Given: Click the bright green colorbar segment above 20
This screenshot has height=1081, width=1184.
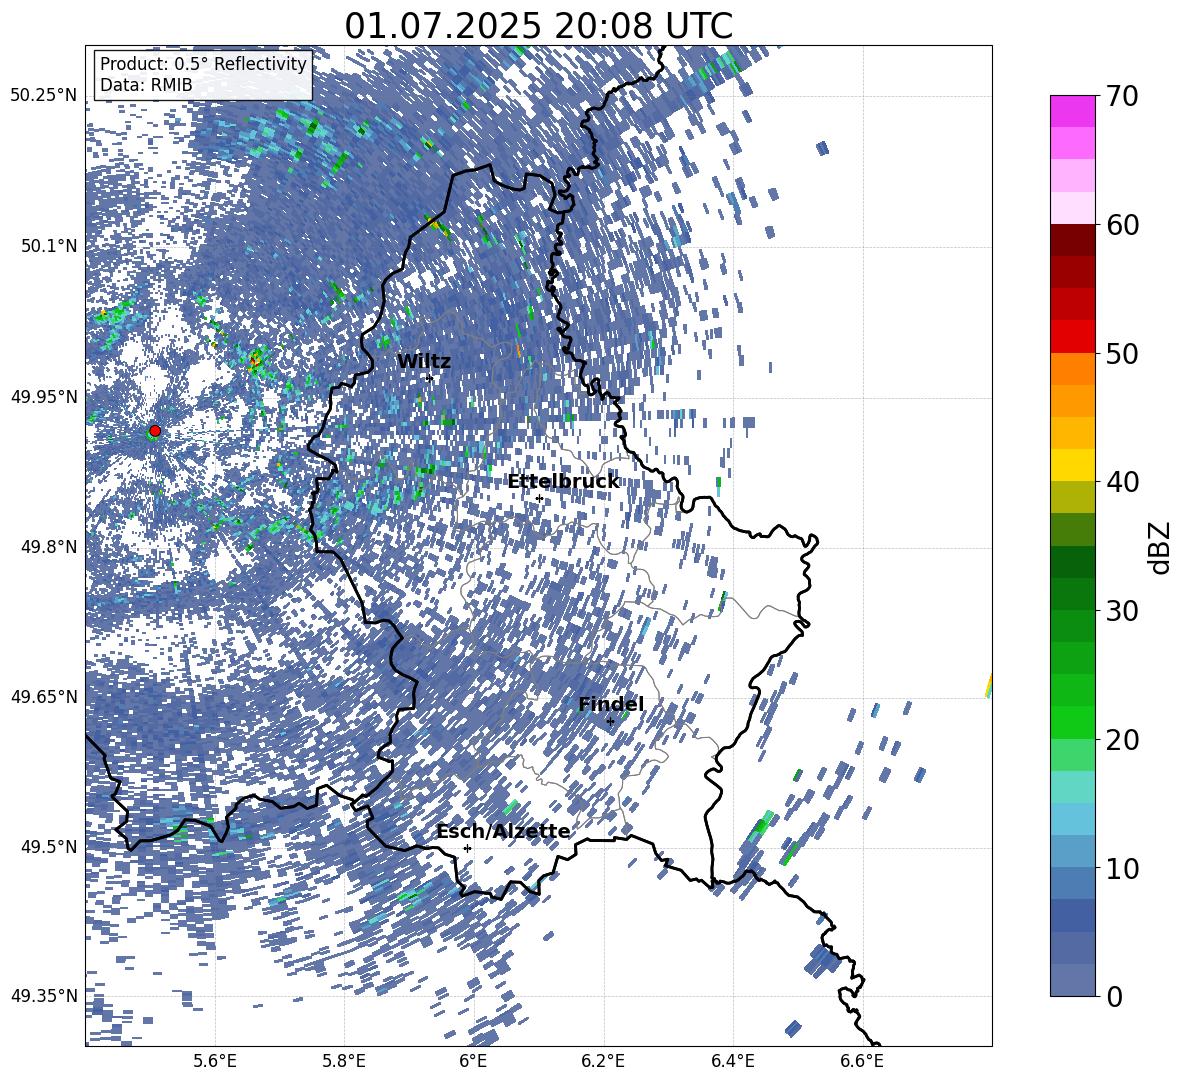Looking at the screenshot, I should click(x=1072, y=722).
